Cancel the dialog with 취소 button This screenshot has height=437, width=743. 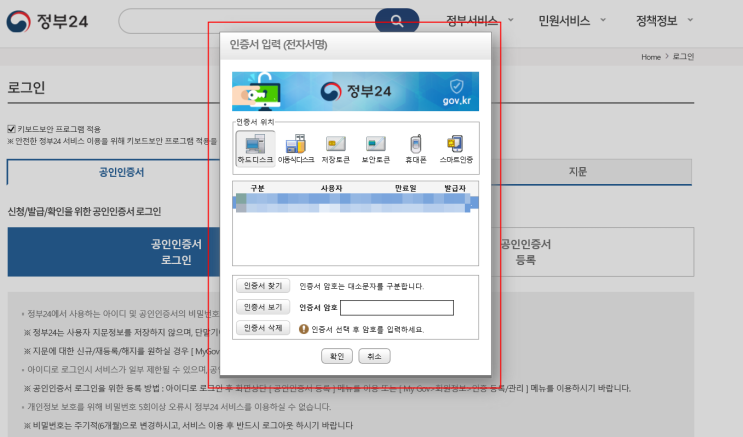[374, 356]
